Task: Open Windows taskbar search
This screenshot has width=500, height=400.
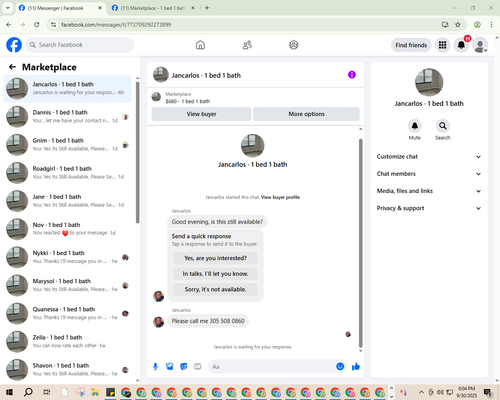Action: pyautogui.click(x=28, y=392)
